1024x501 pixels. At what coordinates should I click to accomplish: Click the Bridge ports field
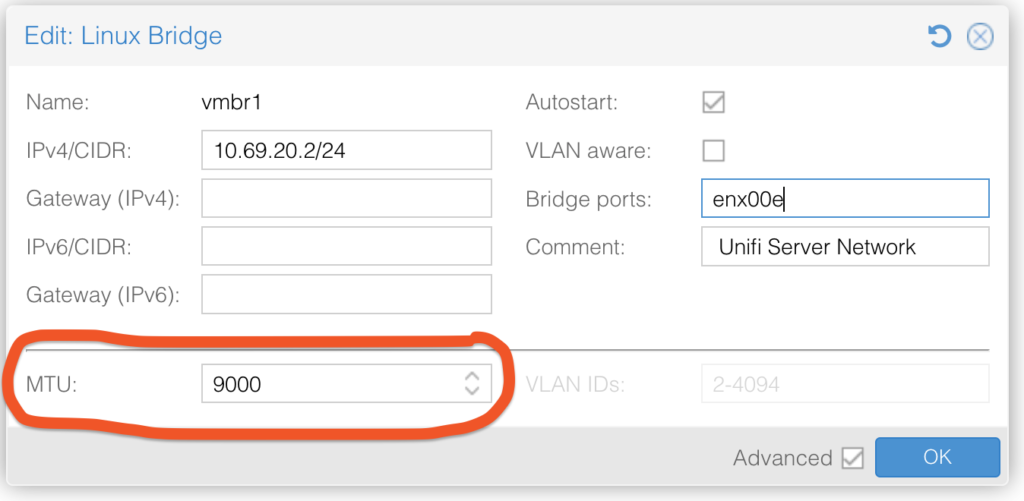pos(845,198)
